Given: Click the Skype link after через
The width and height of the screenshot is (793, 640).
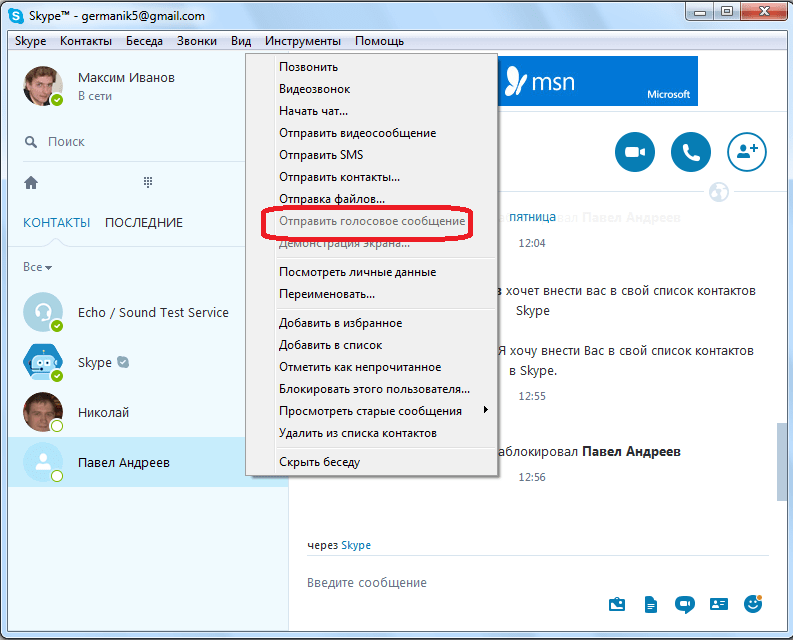Looking at the screenshot, I should (356, 545).
